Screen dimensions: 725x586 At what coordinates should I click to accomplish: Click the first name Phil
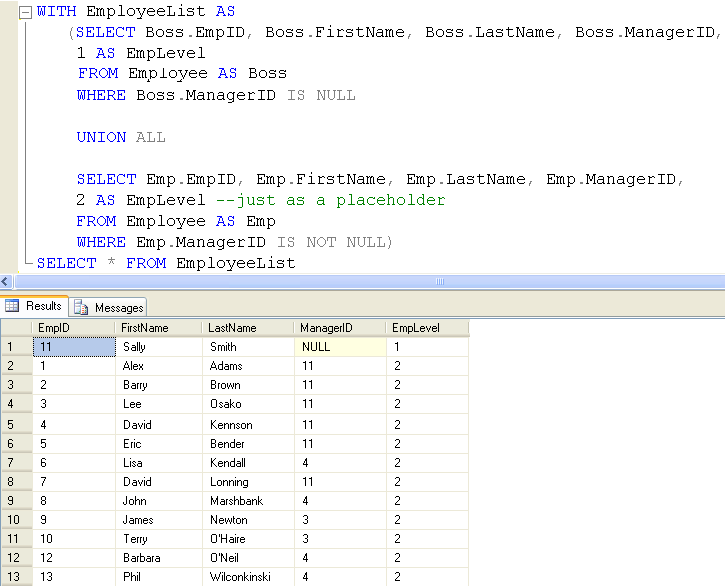coord(132,576)
